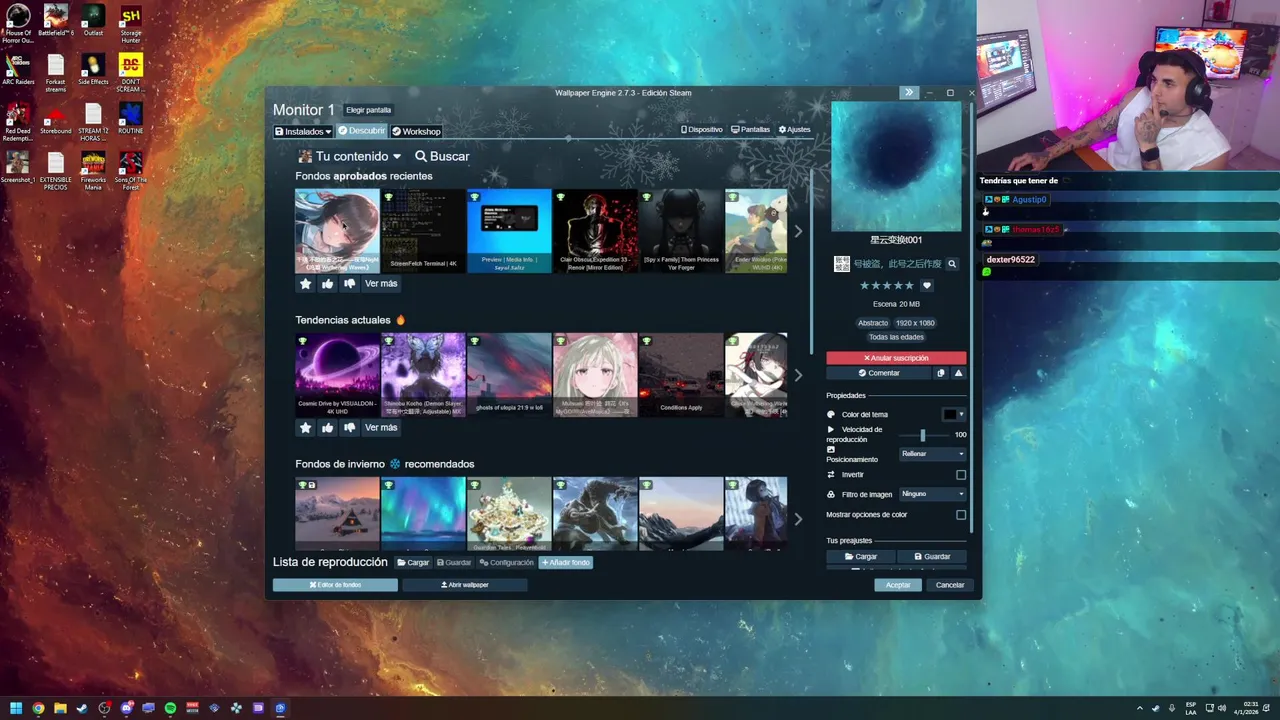This screenshot has height=720, width=1280.
Task: Favorite the recently approved wallpapers row
Action: coord(306,284)
